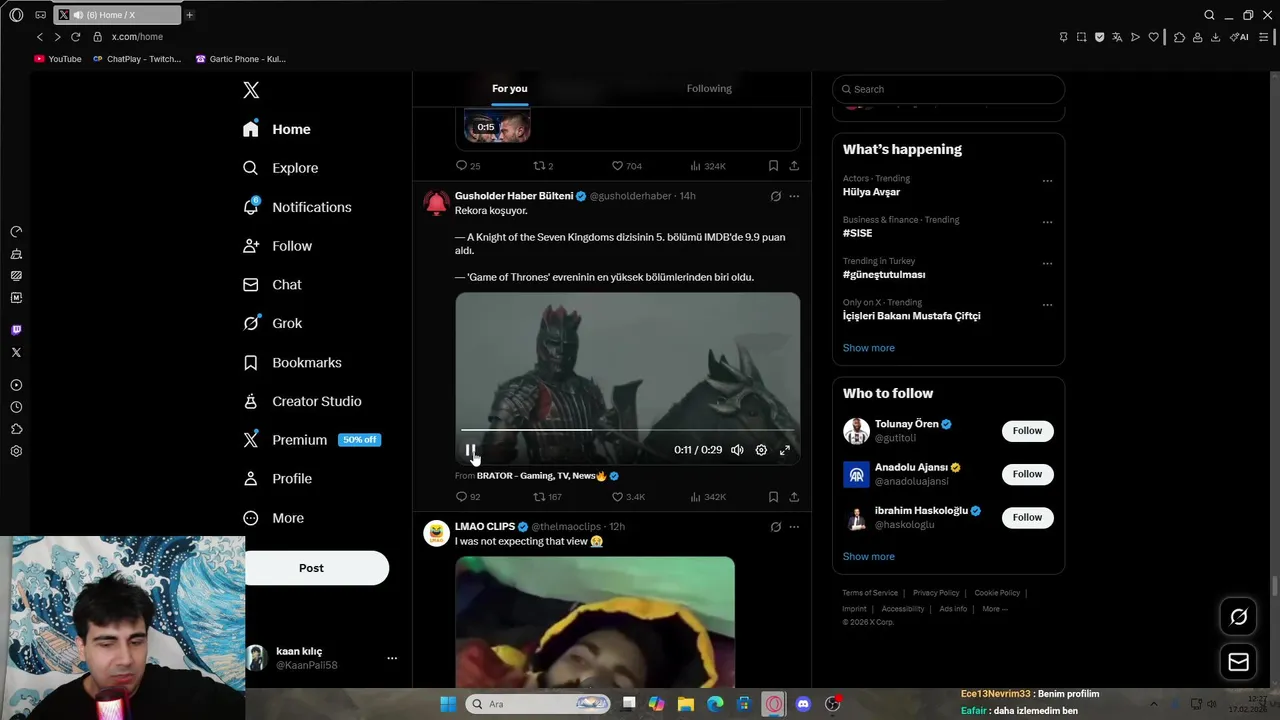Take a snapshot using the toolbar icon
Image resolution: width=1280 pixels, height=720 pixels.
coord(1081,37)
